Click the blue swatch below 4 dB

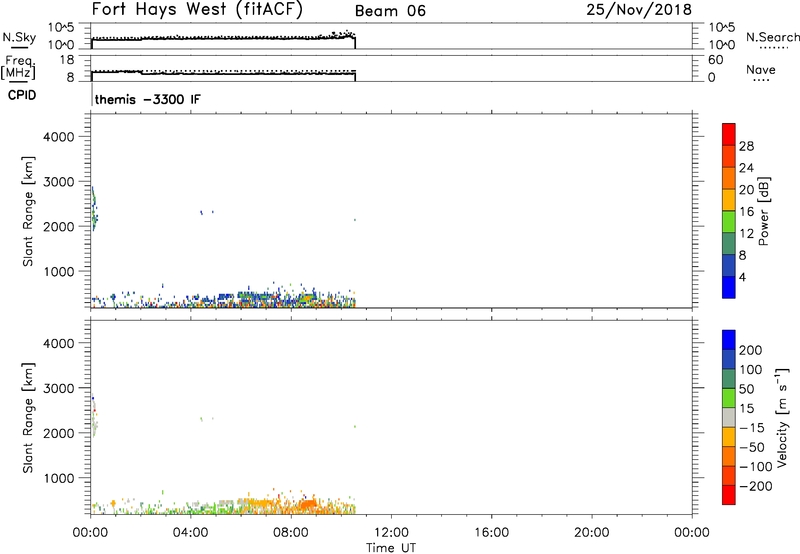pyautogui.click(x=729, y=287)
